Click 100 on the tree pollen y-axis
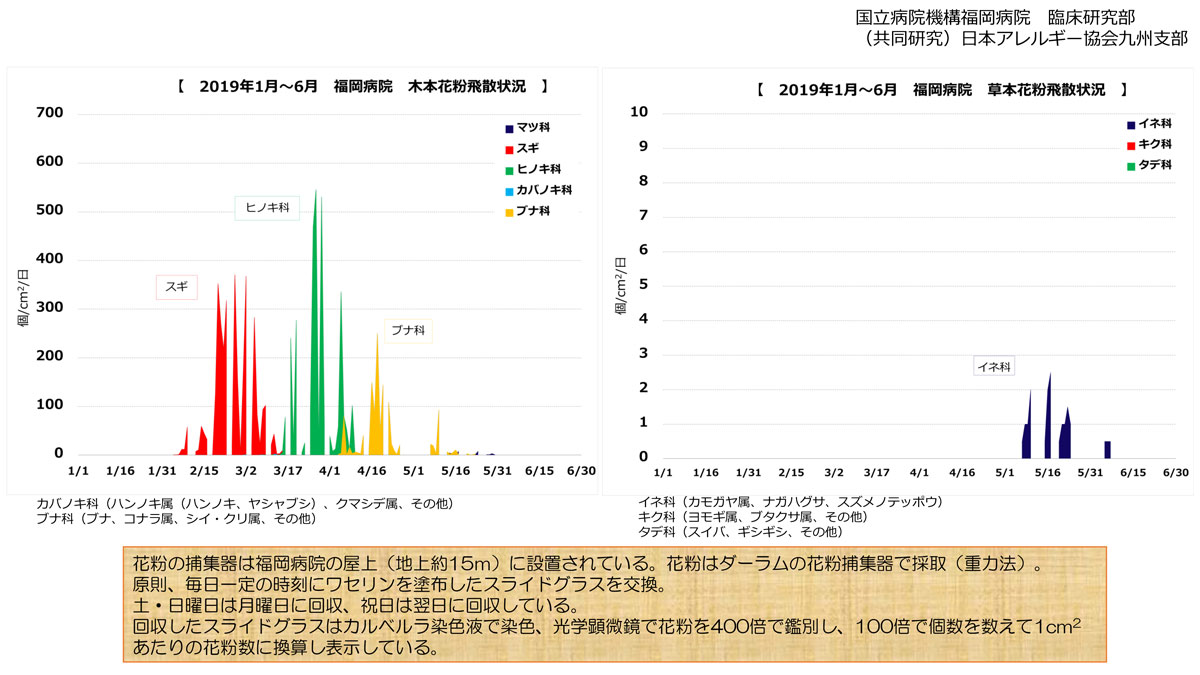 [x=51, y=406]
